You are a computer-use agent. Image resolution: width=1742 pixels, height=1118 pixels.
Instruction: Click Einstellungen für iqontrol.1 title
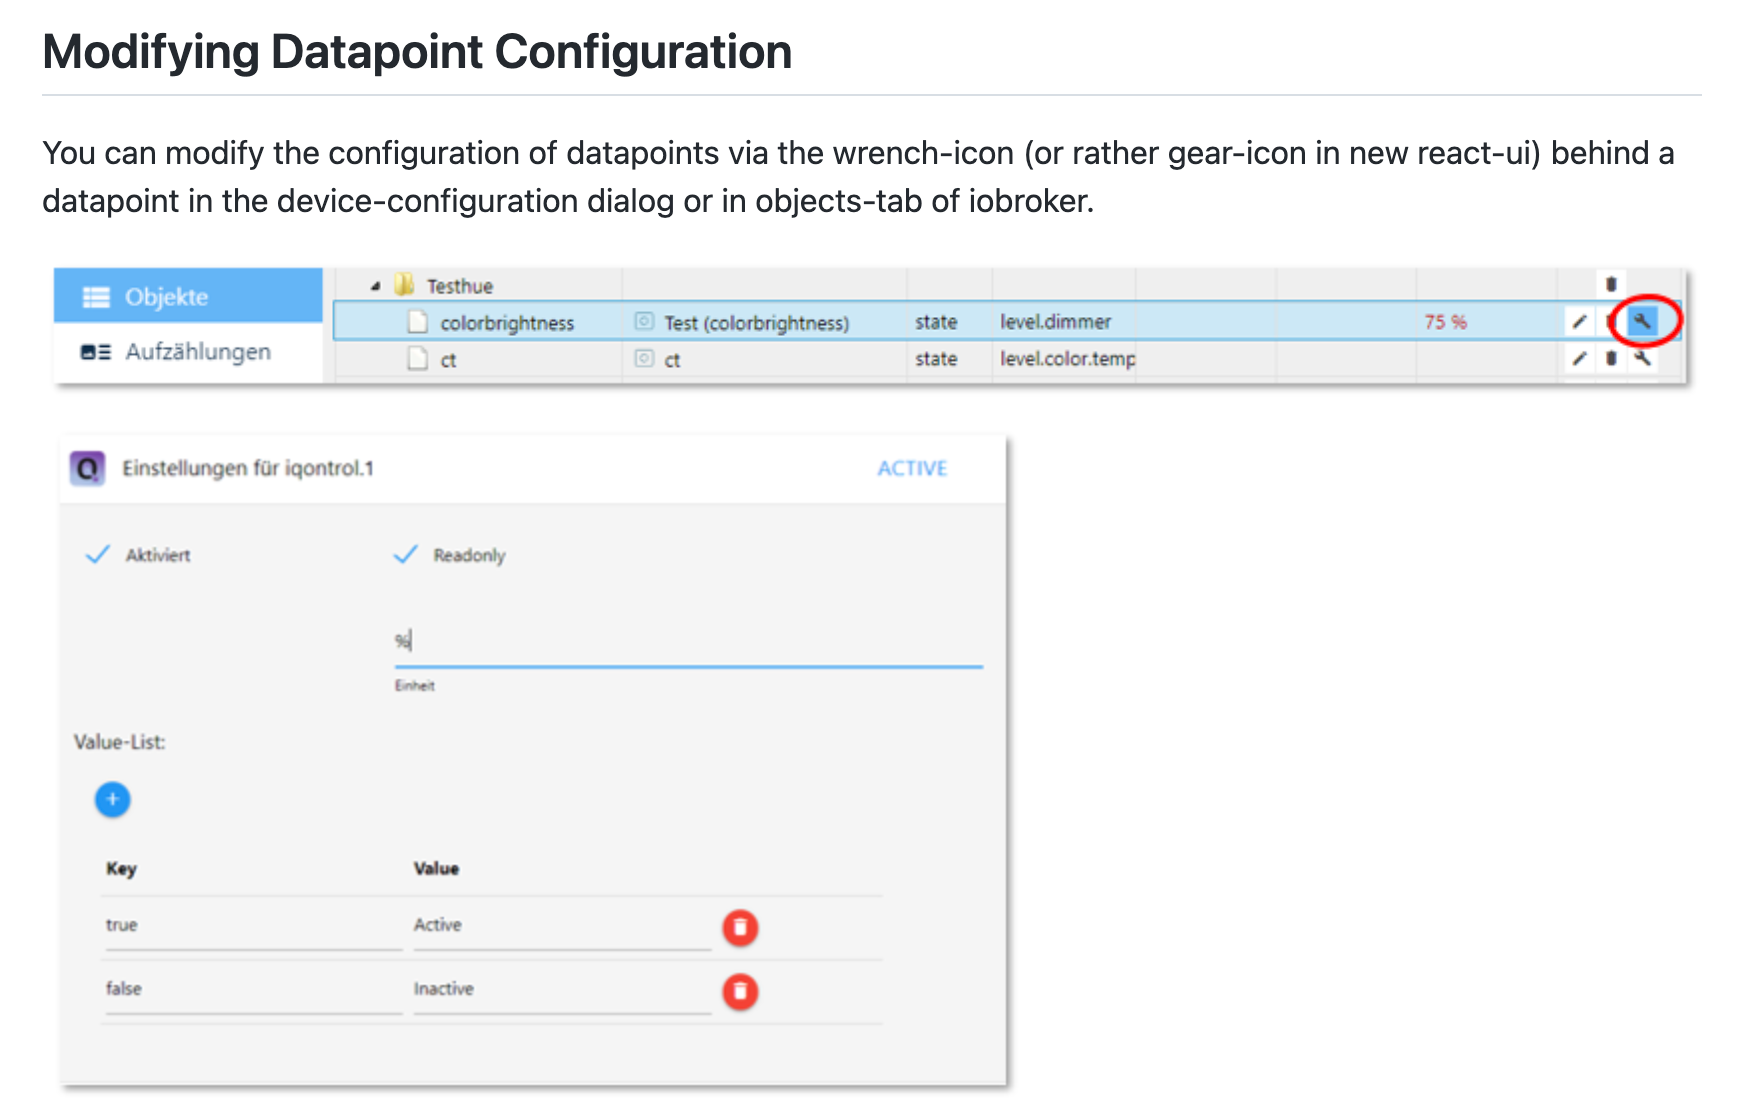[x=248, y=468]
